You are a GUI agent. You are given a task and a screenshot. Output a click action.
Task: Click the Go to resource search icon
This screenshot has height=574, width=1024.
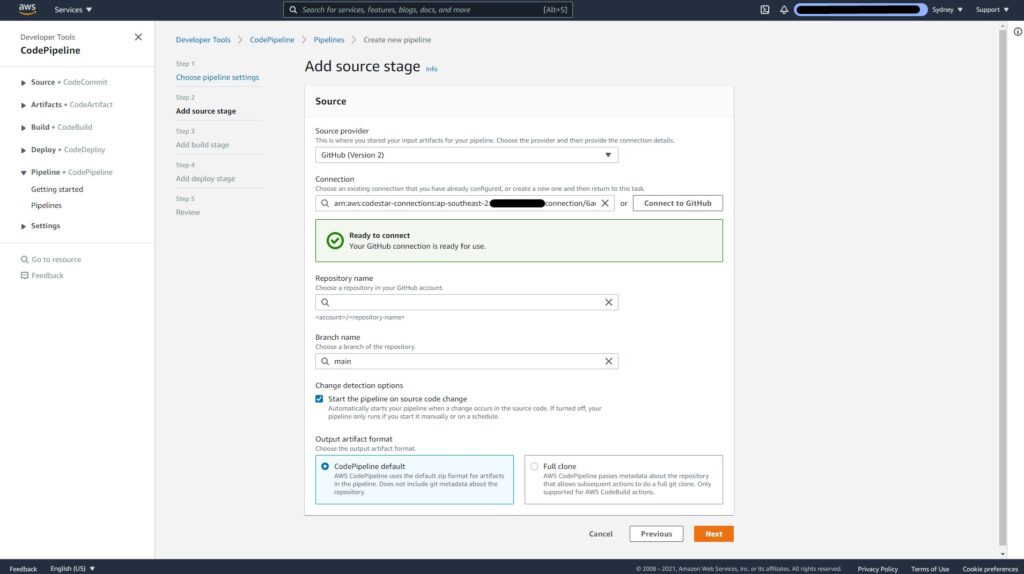pyautogui.click(x=24, y=259)
